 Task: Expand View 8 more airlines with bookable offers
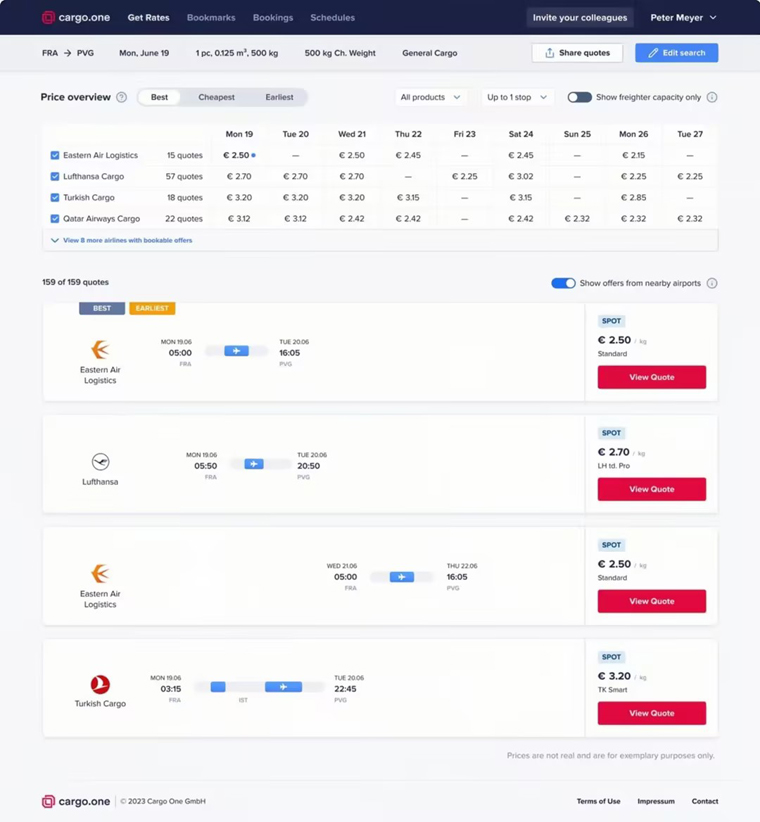point(122,240)
